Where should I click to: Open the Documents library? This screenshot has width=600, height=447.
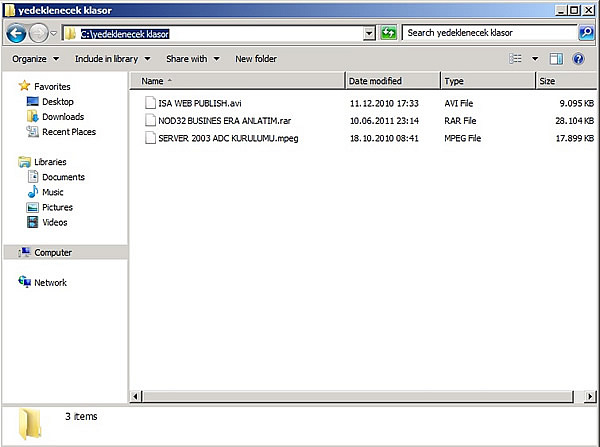(x=64, y=177)
